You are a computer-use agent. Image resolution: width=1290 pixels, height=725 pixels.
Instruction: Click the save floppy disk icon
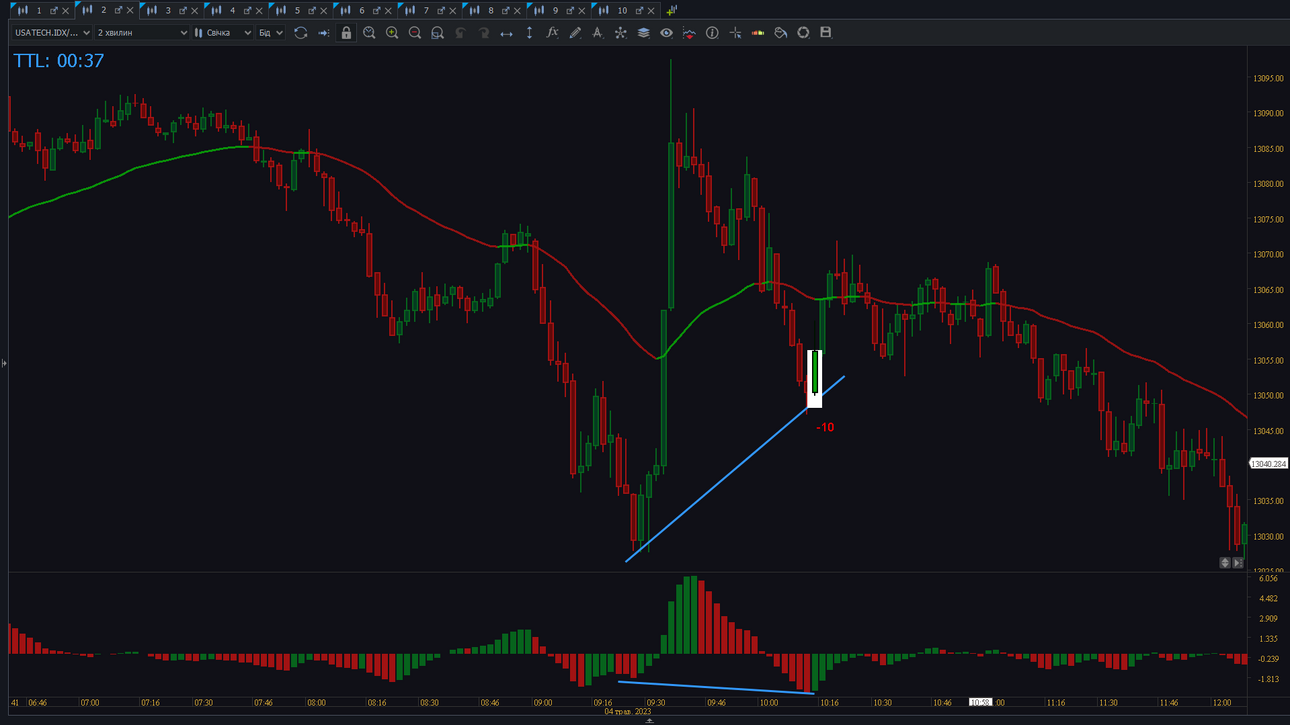click(826, 33)
